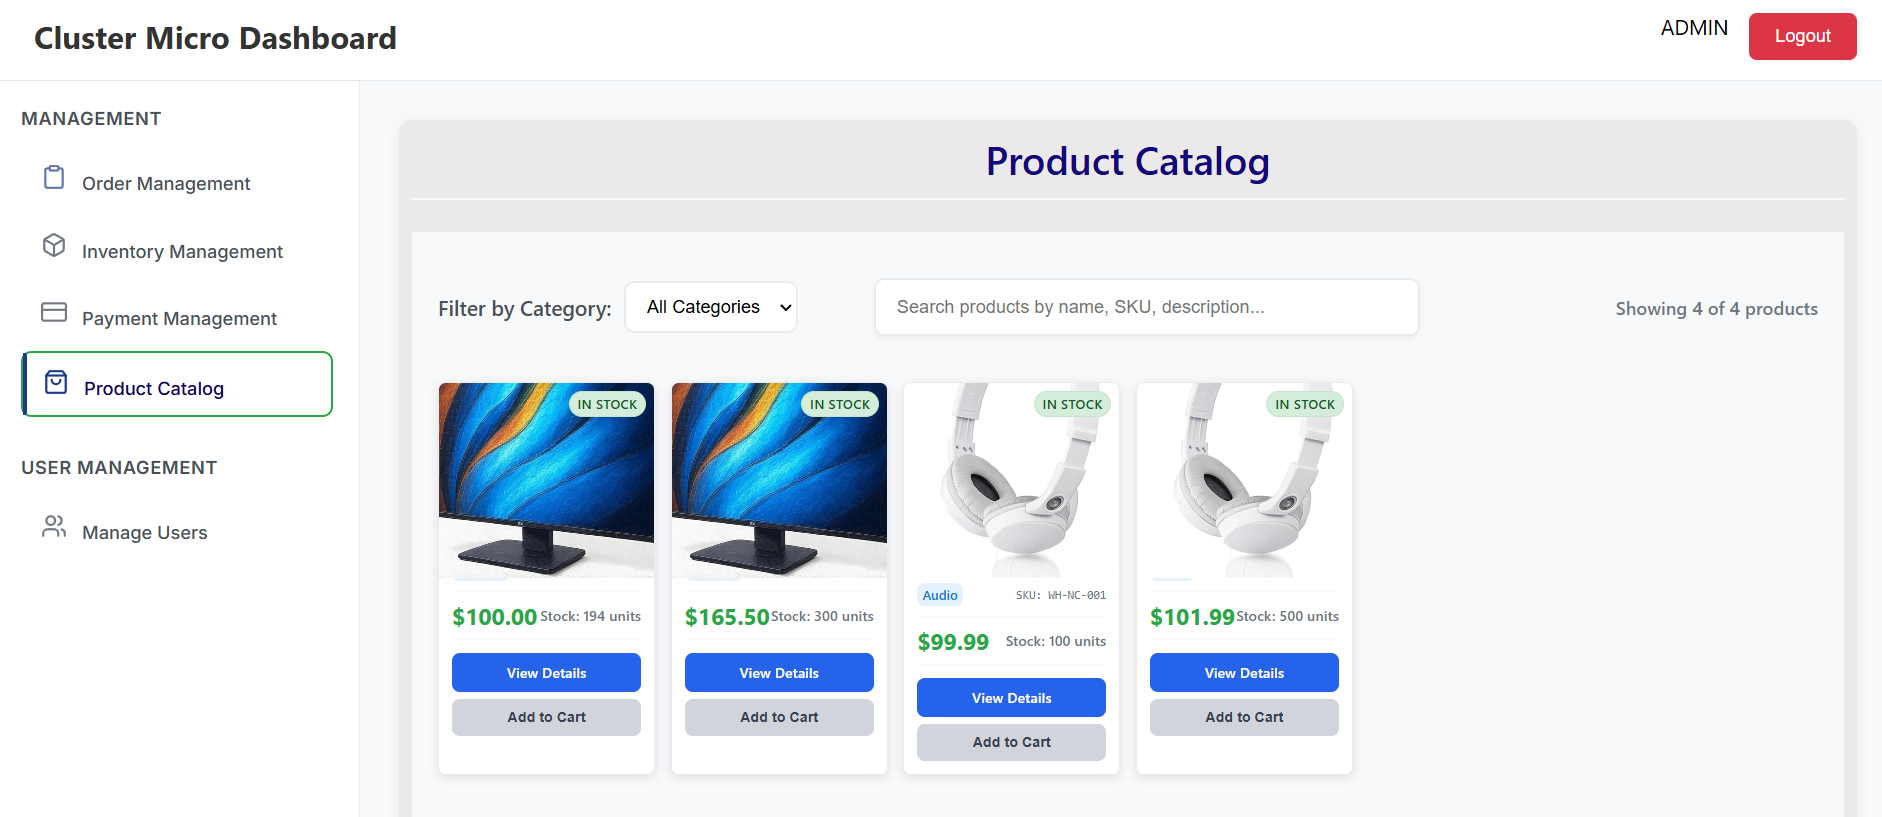Click the Logout button
Screen dimensions: 1882x817
(x=1802, y=35)
